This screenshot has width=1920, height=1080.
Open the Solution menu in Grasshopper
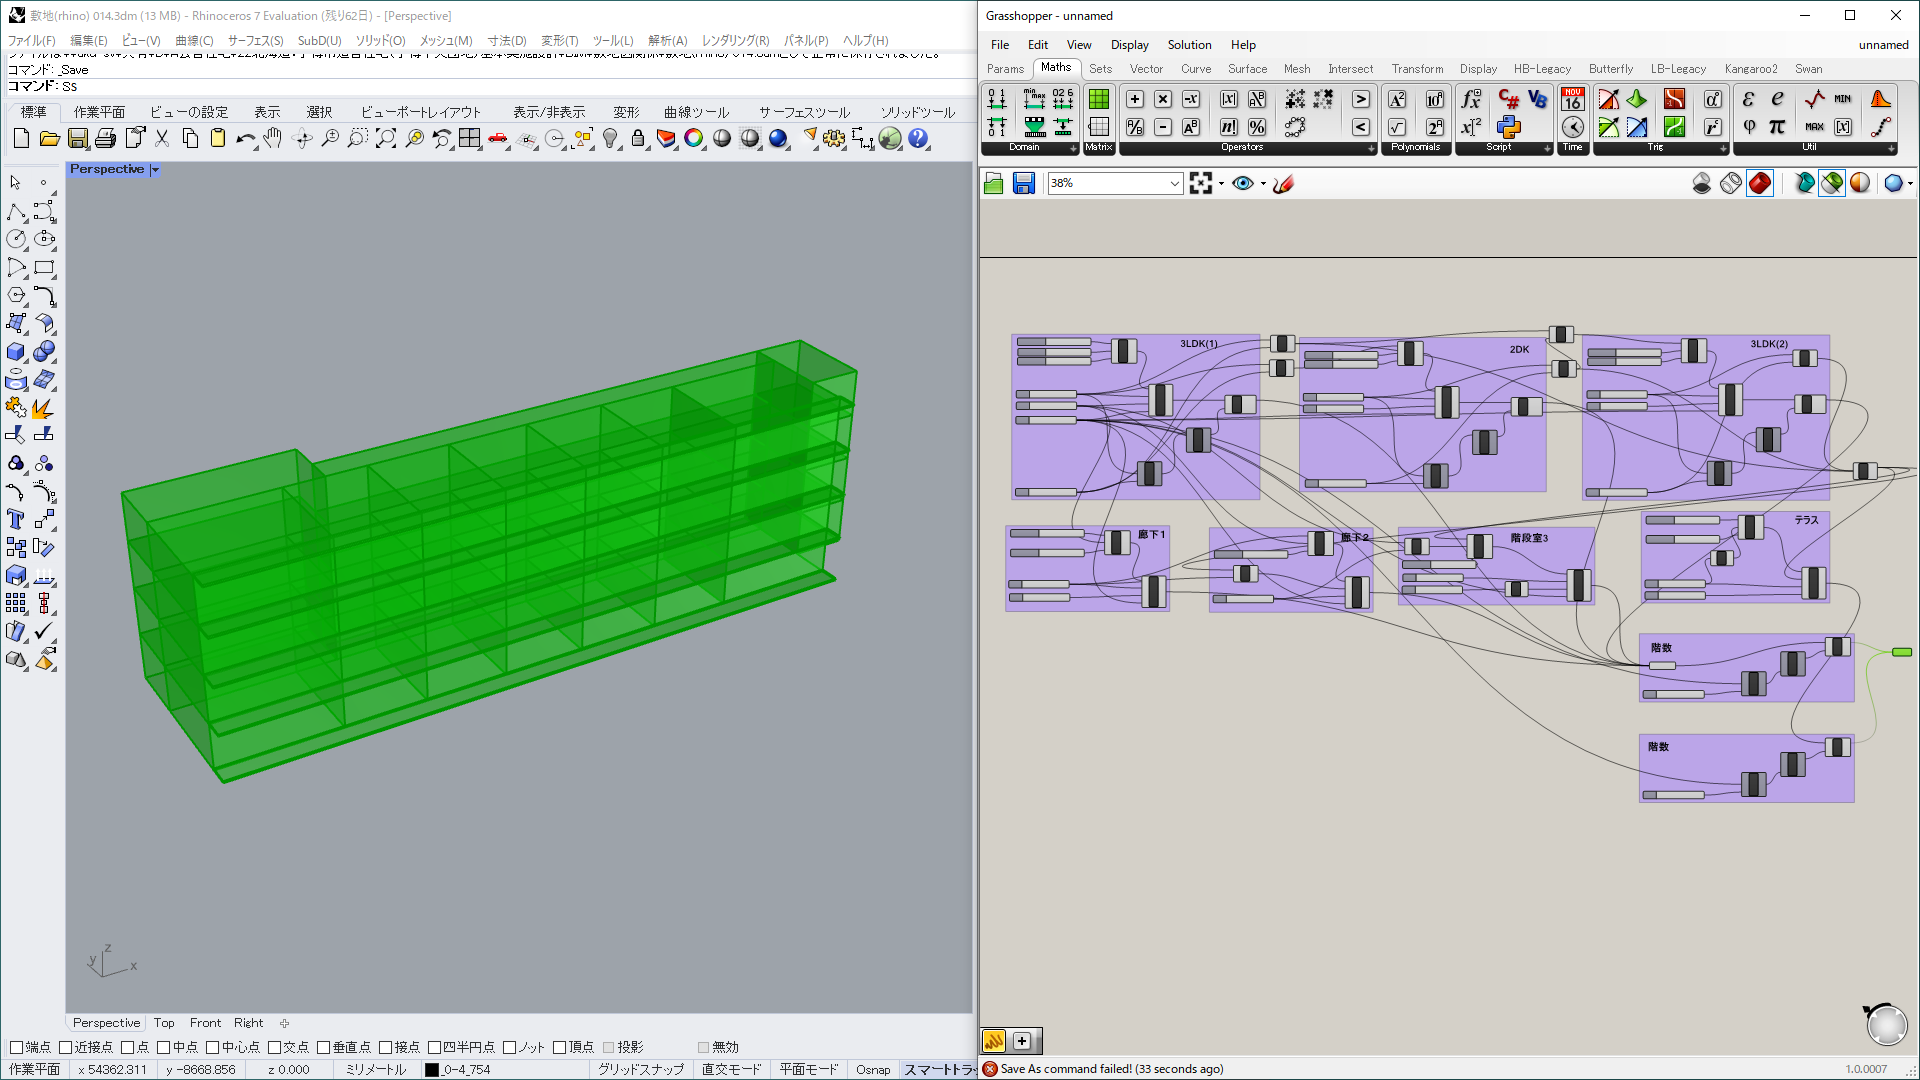coord(1188,45)
